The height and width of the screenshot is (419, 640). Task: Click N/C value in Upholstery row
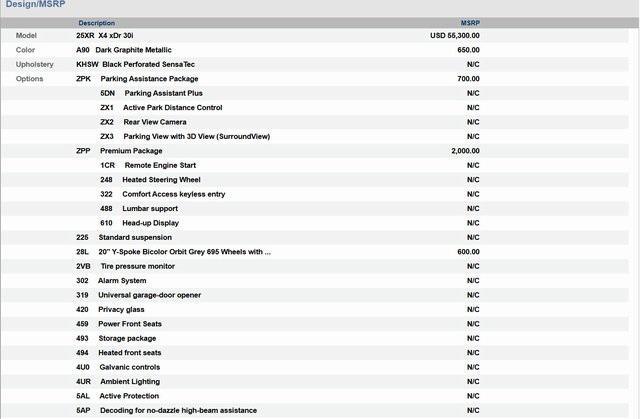click(473, 64)
